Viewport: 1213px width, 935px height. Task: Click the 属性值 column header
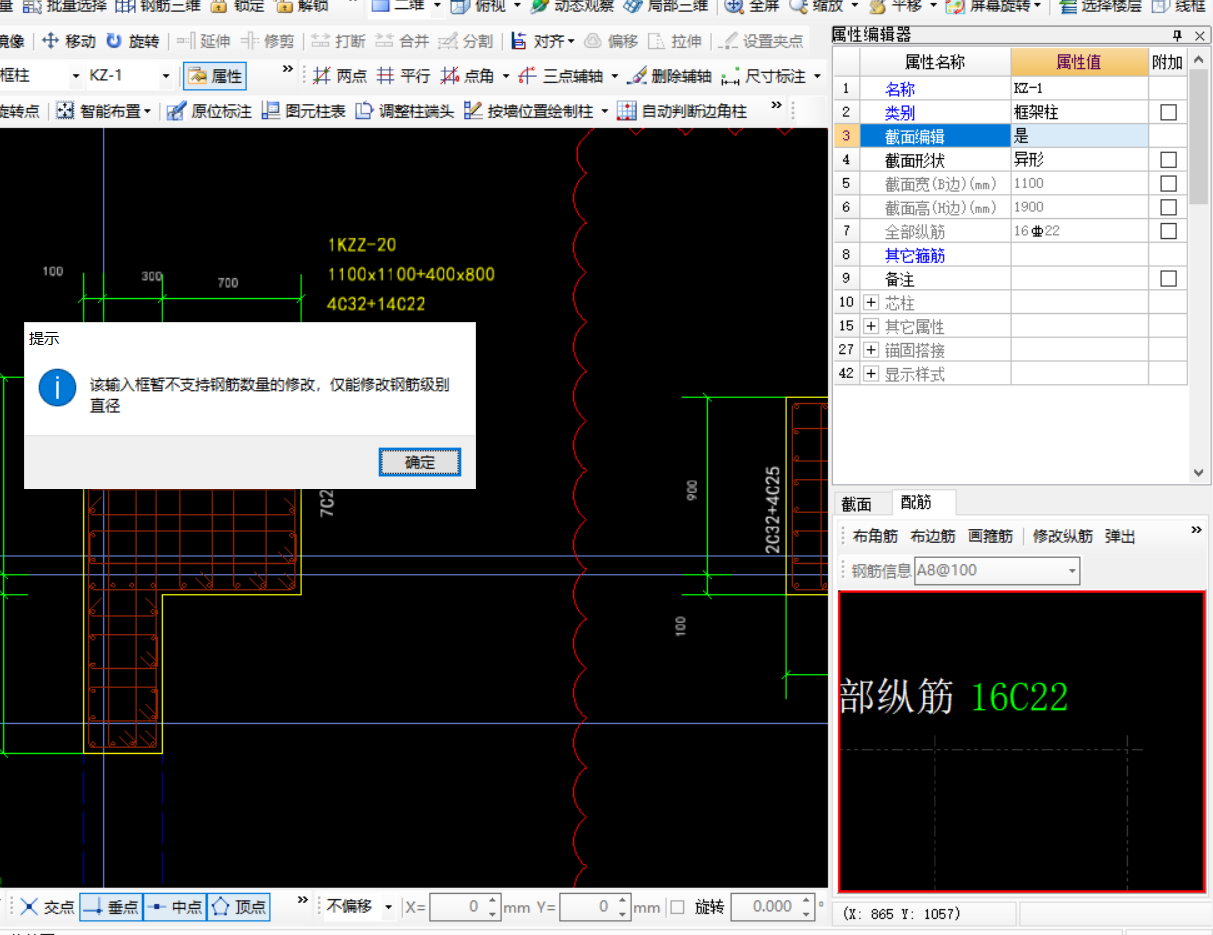click(x=1079, y=62)
